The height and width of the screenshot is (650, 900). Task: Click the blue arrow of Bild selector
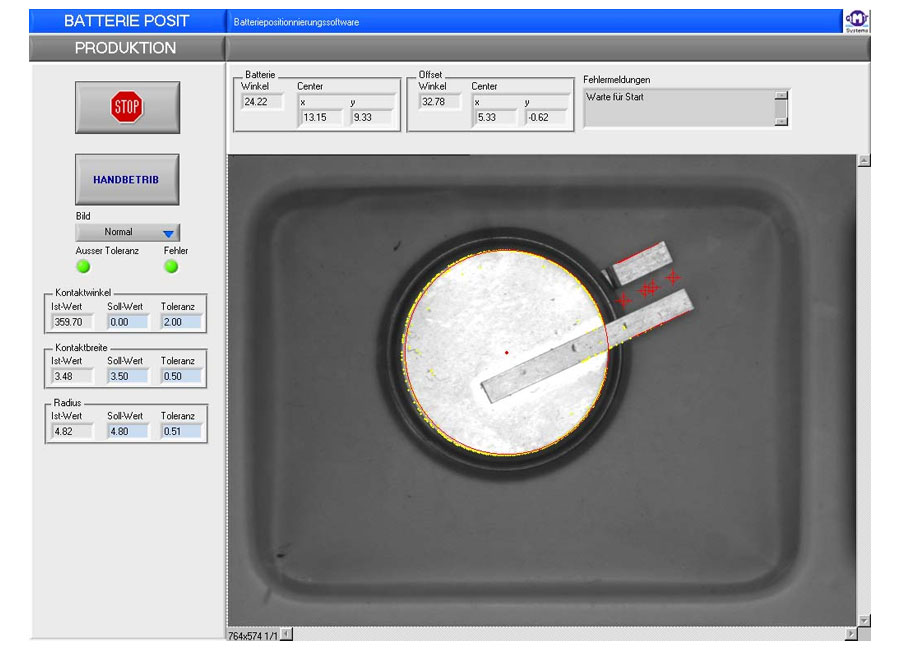pos(168,233)
